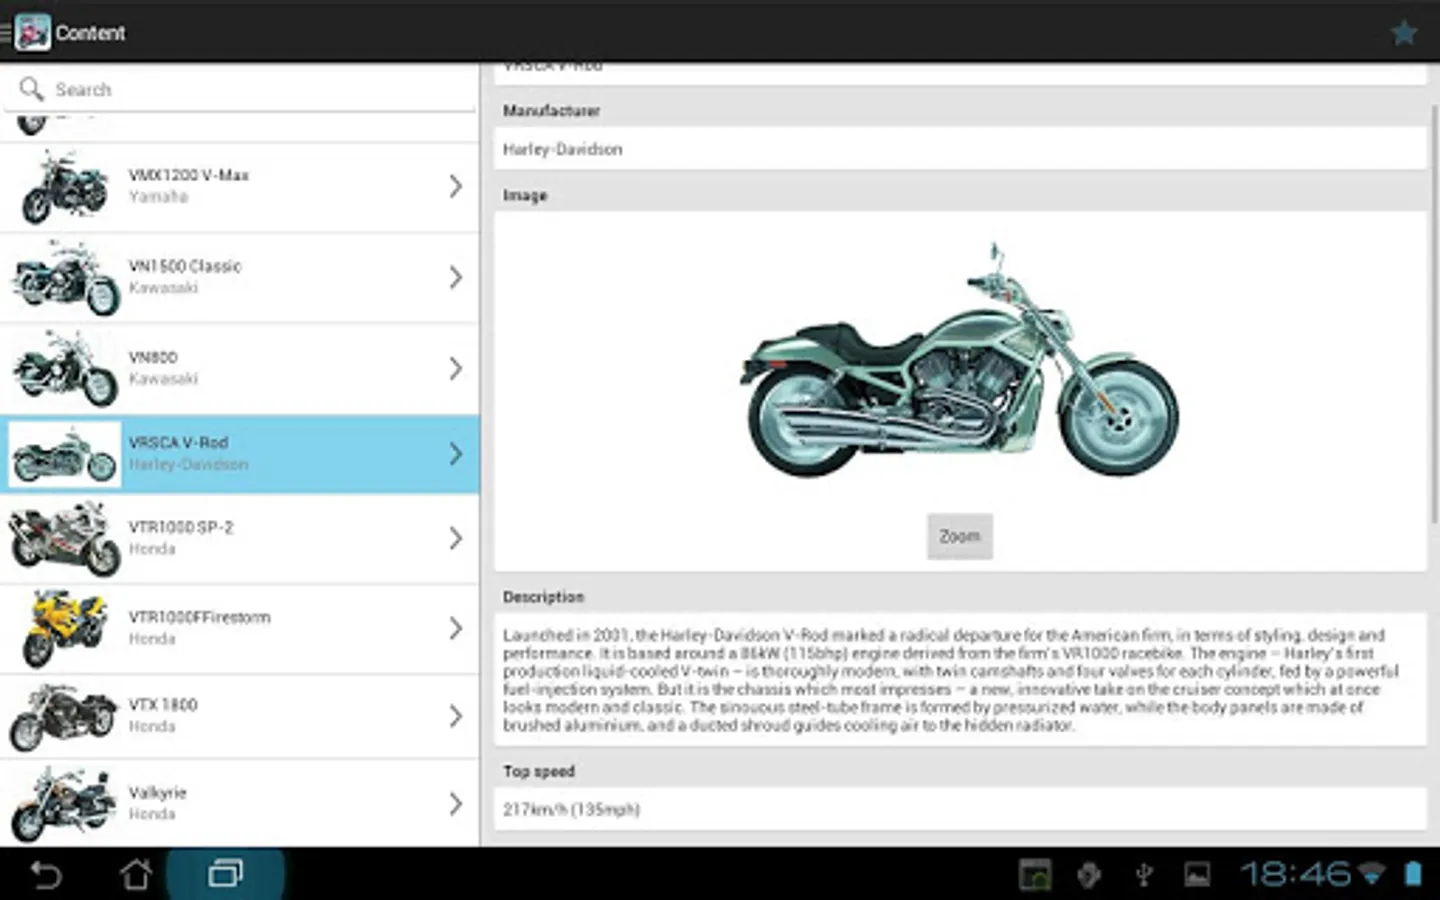This screenshot has width=1440, height=900.
Task: Tap the USB connection status icon
Action: [x=1144, y=875]
